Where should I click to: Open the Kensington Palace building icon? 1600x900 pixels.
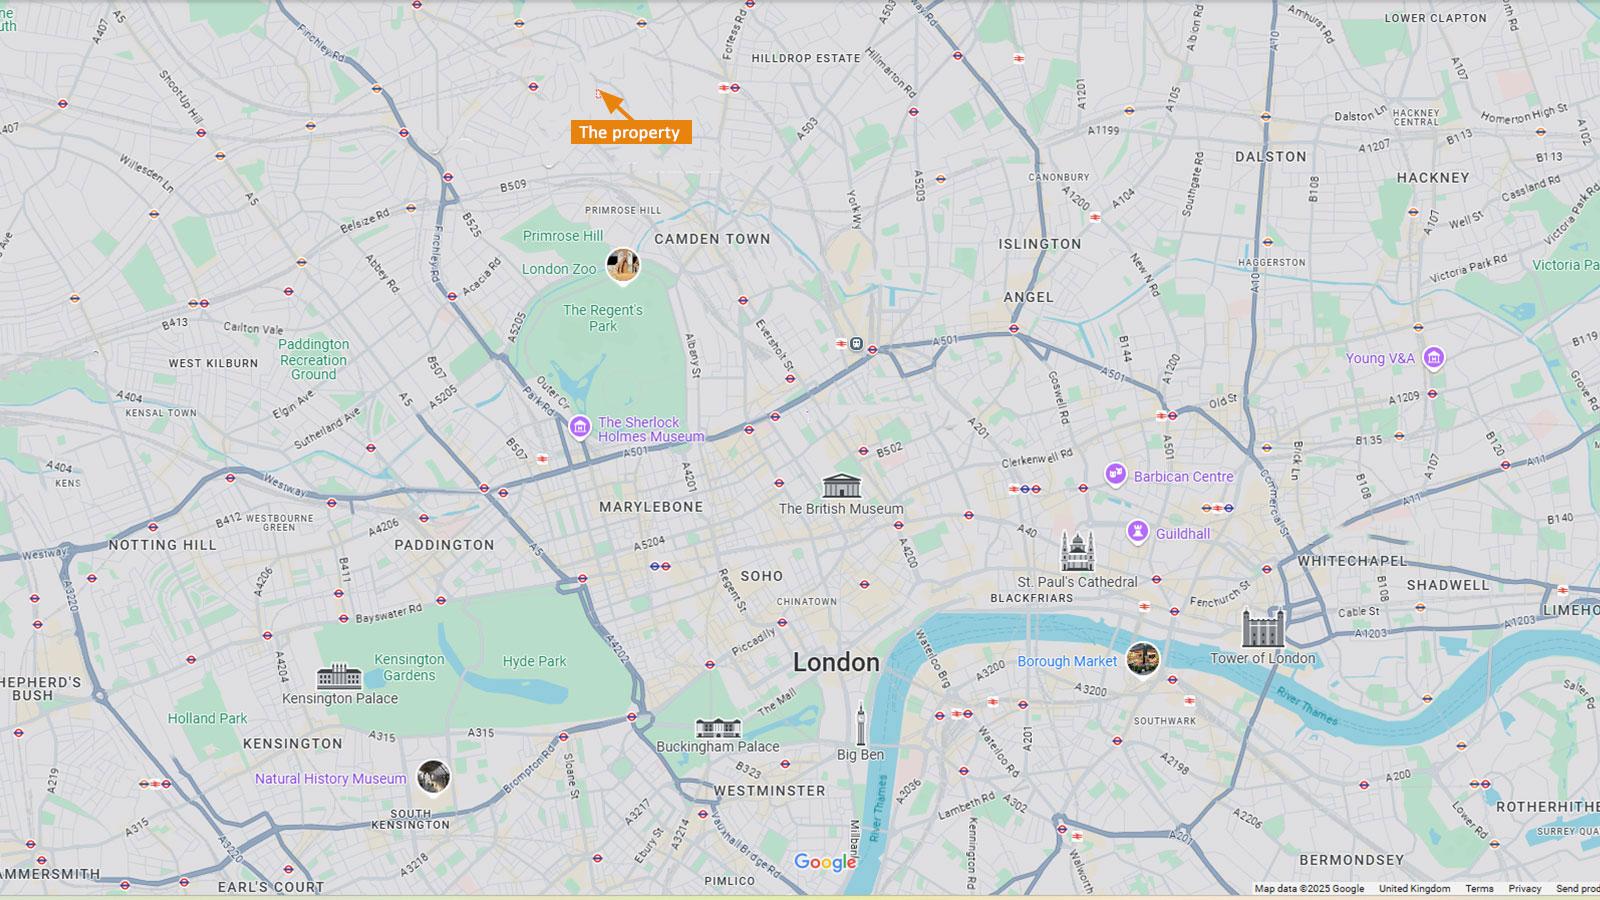click(x=339, y=677)
